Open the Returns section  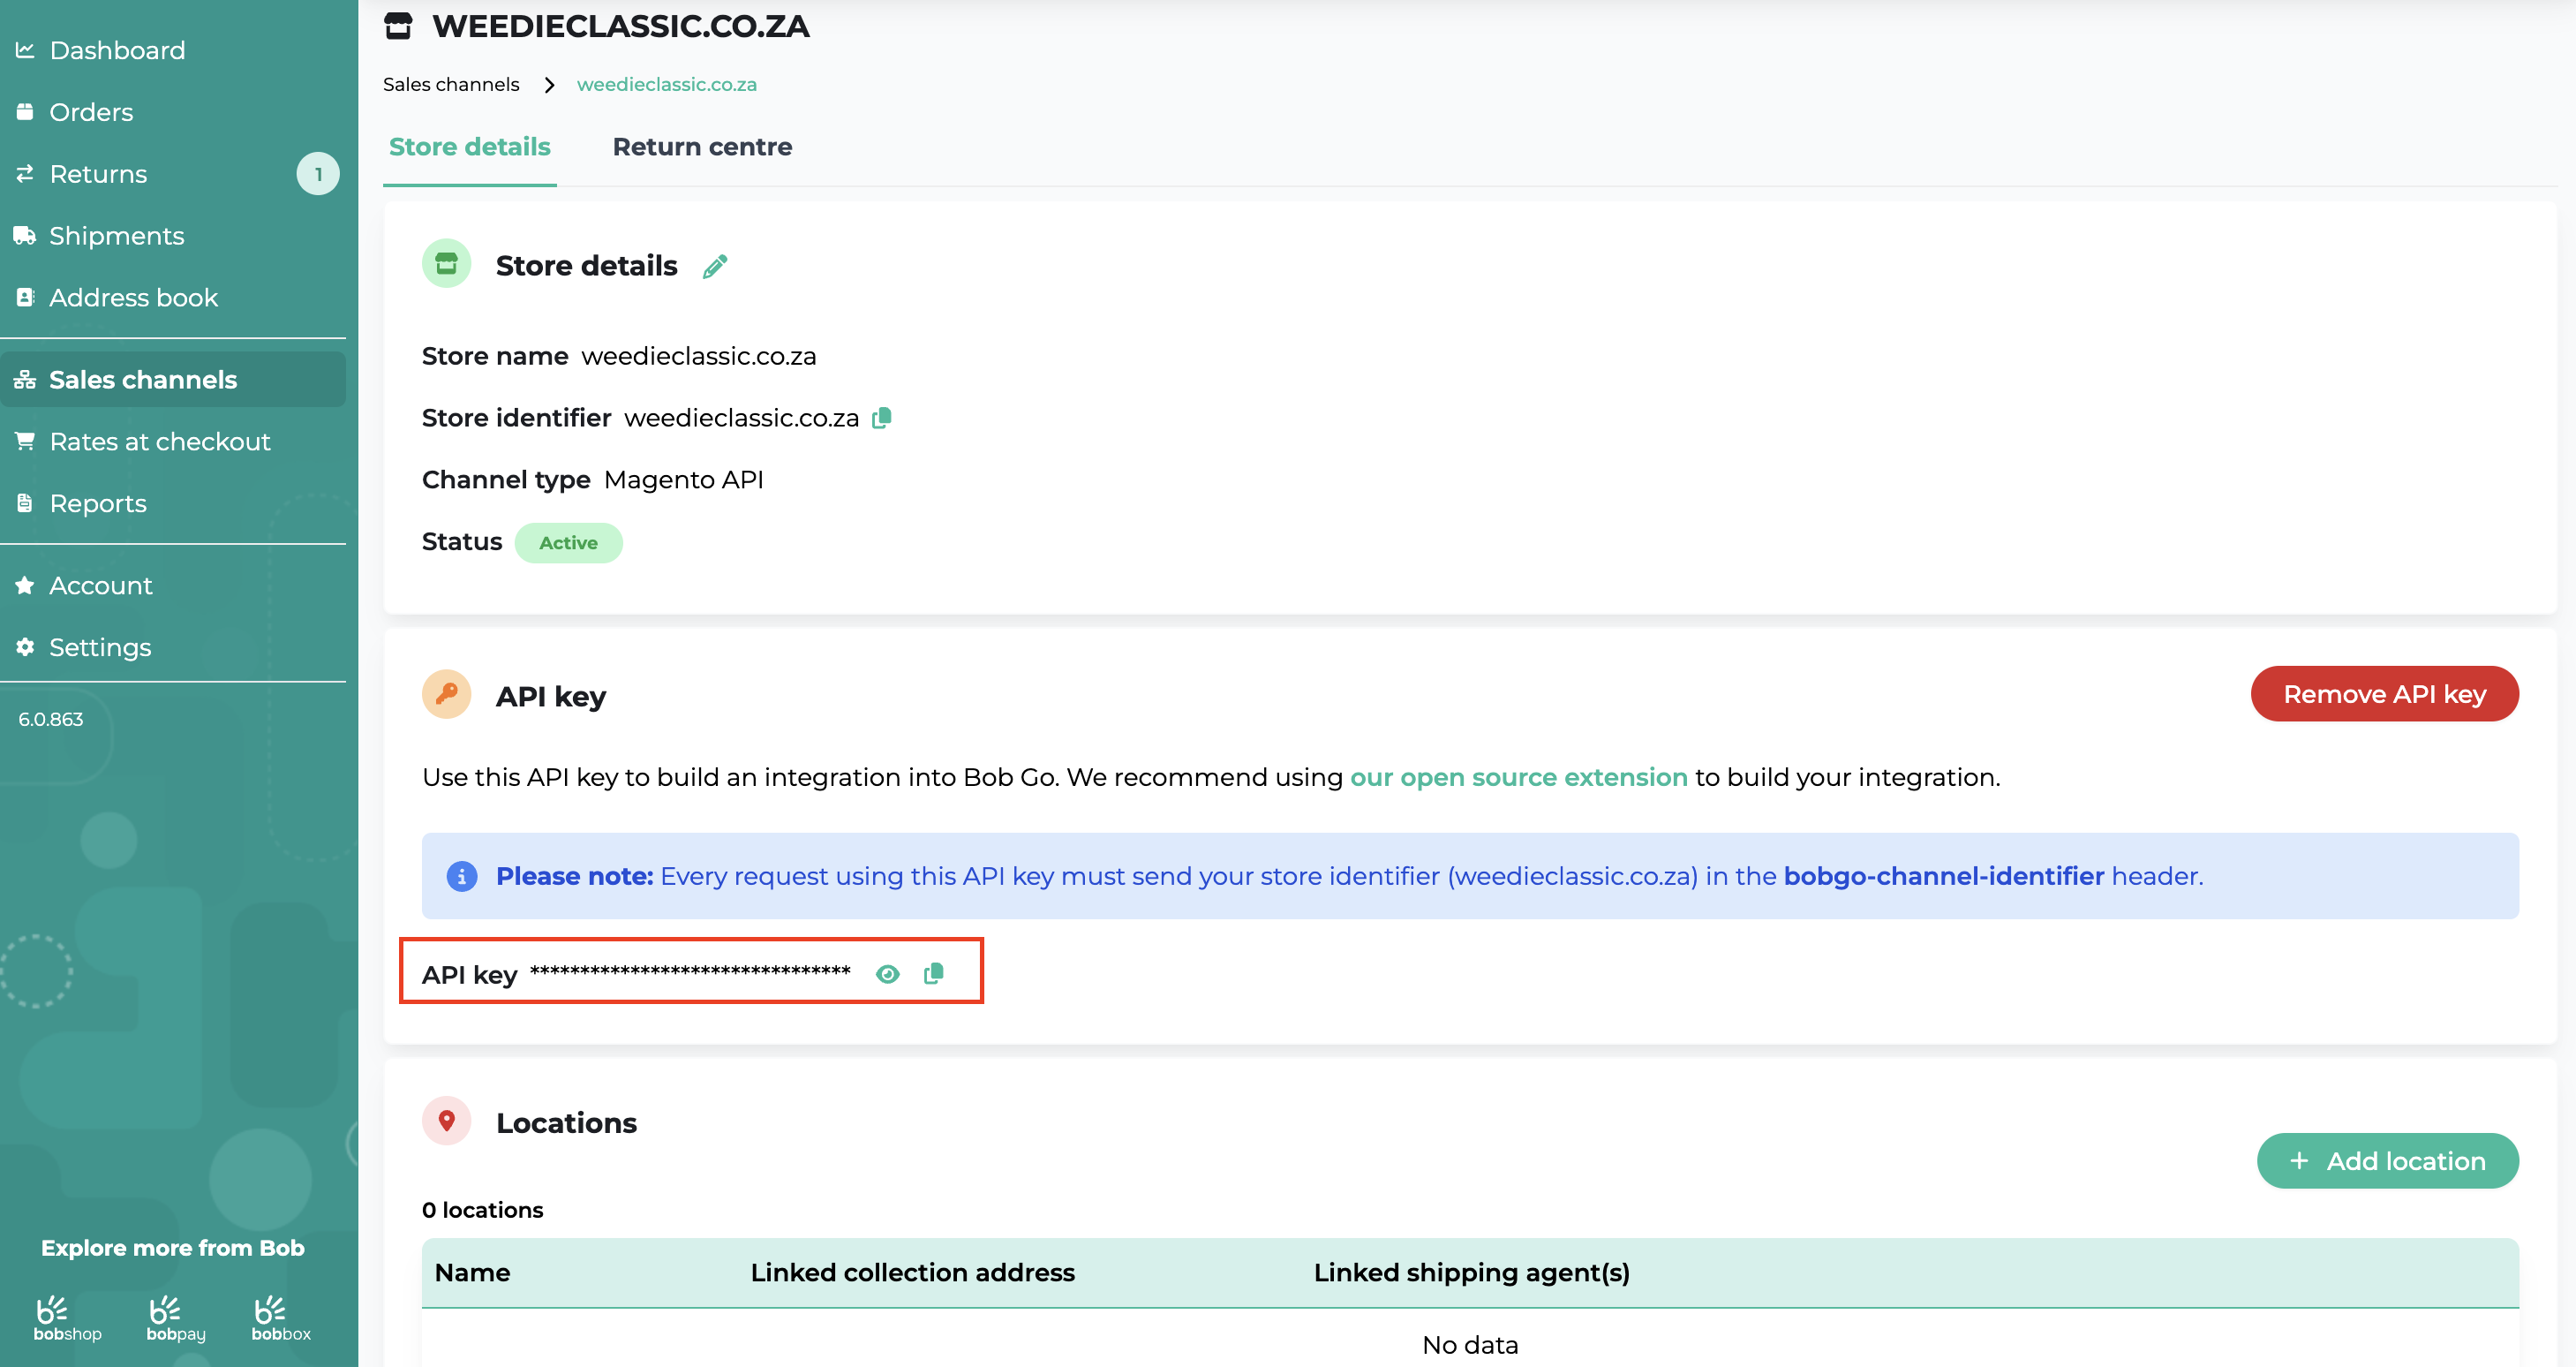[x=98, y=174]
